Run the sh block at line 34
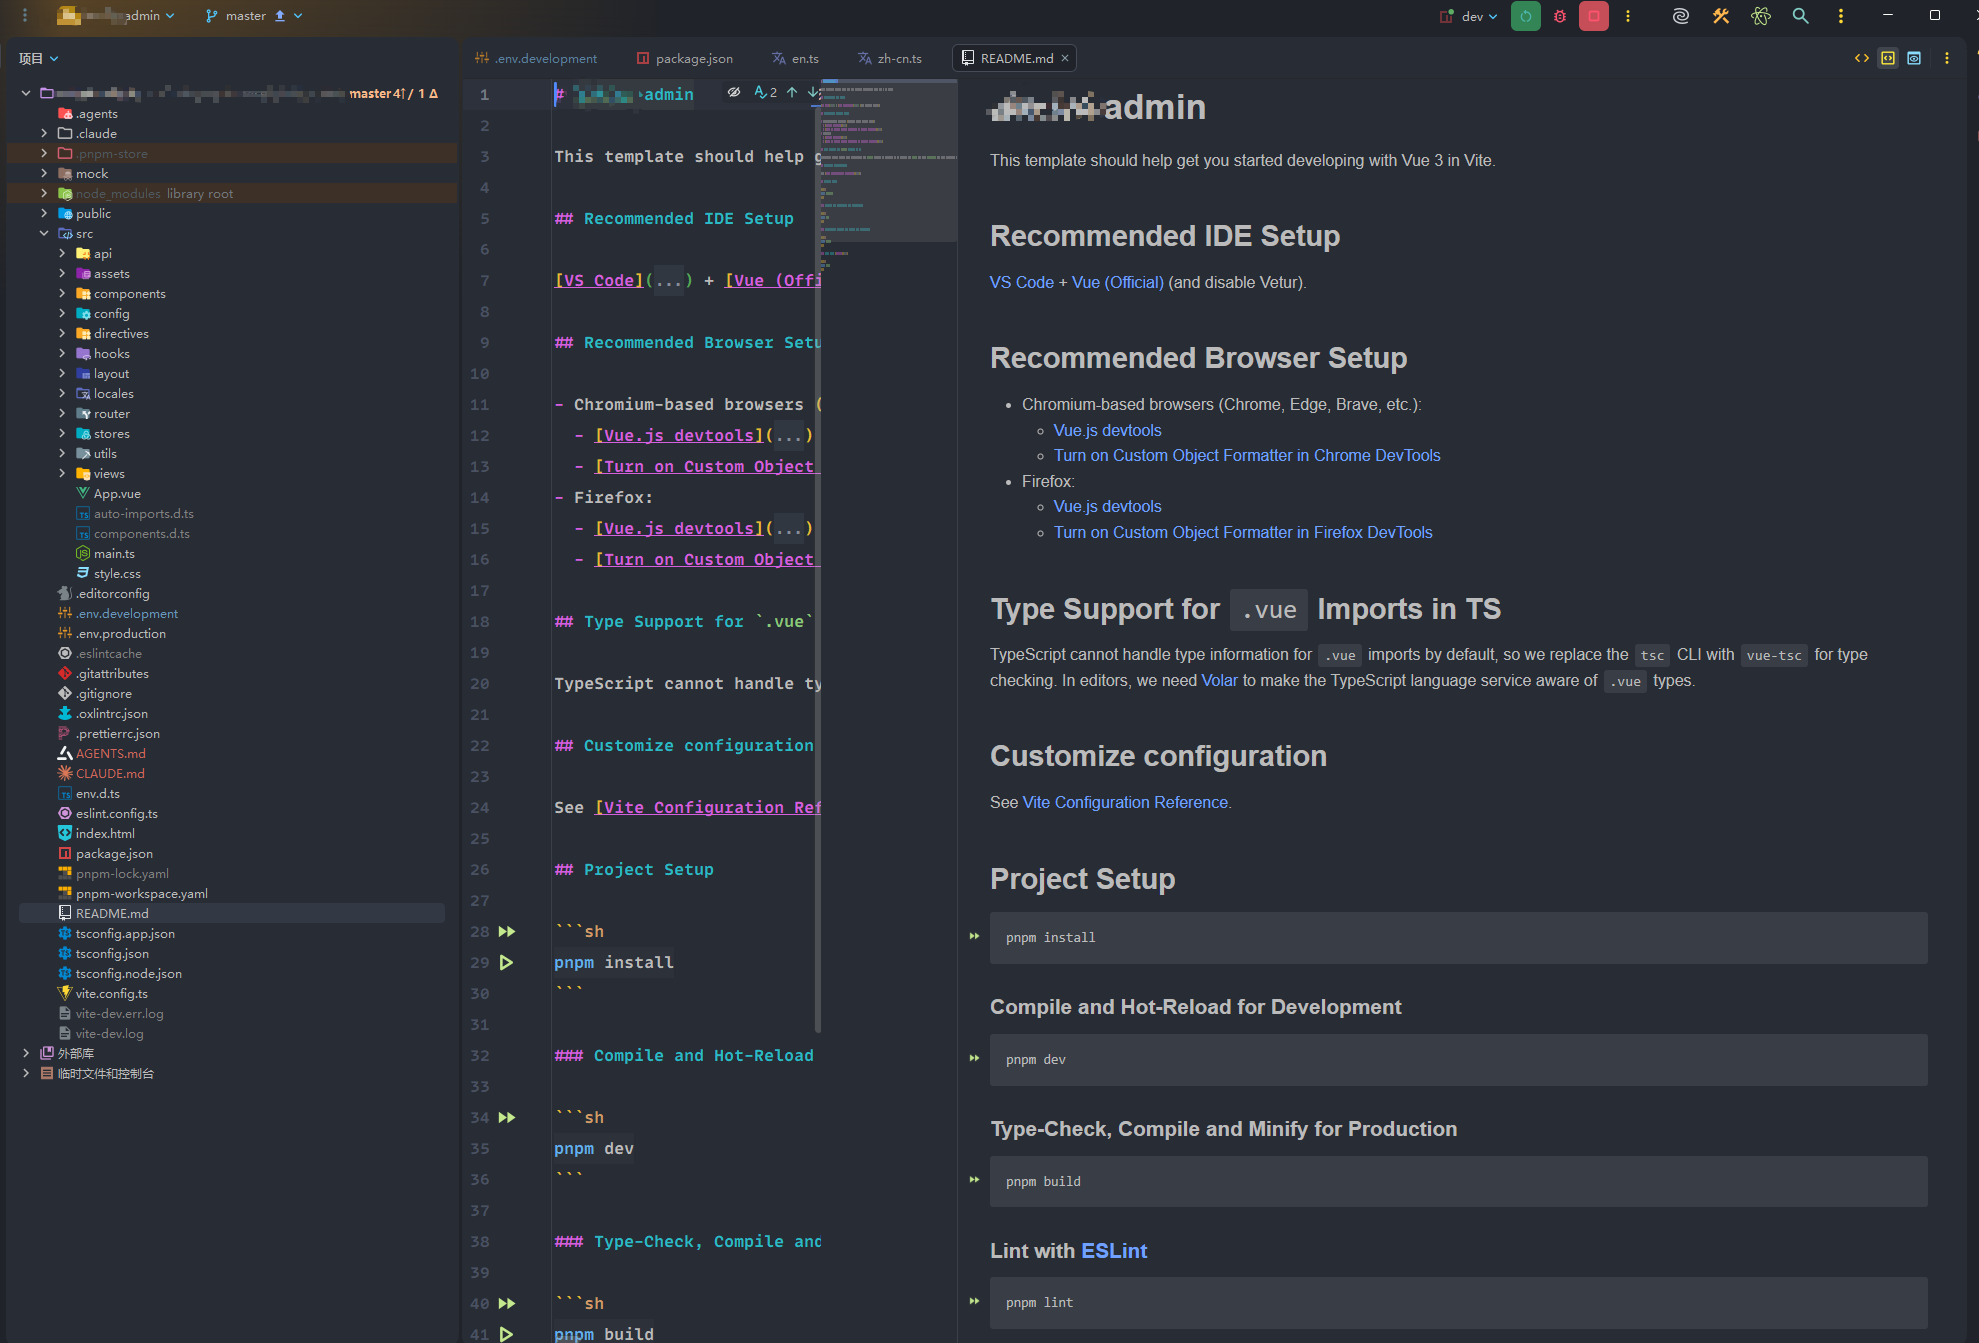The height and width of the screenshot is (1343, 1979). tap(507, 1117)
